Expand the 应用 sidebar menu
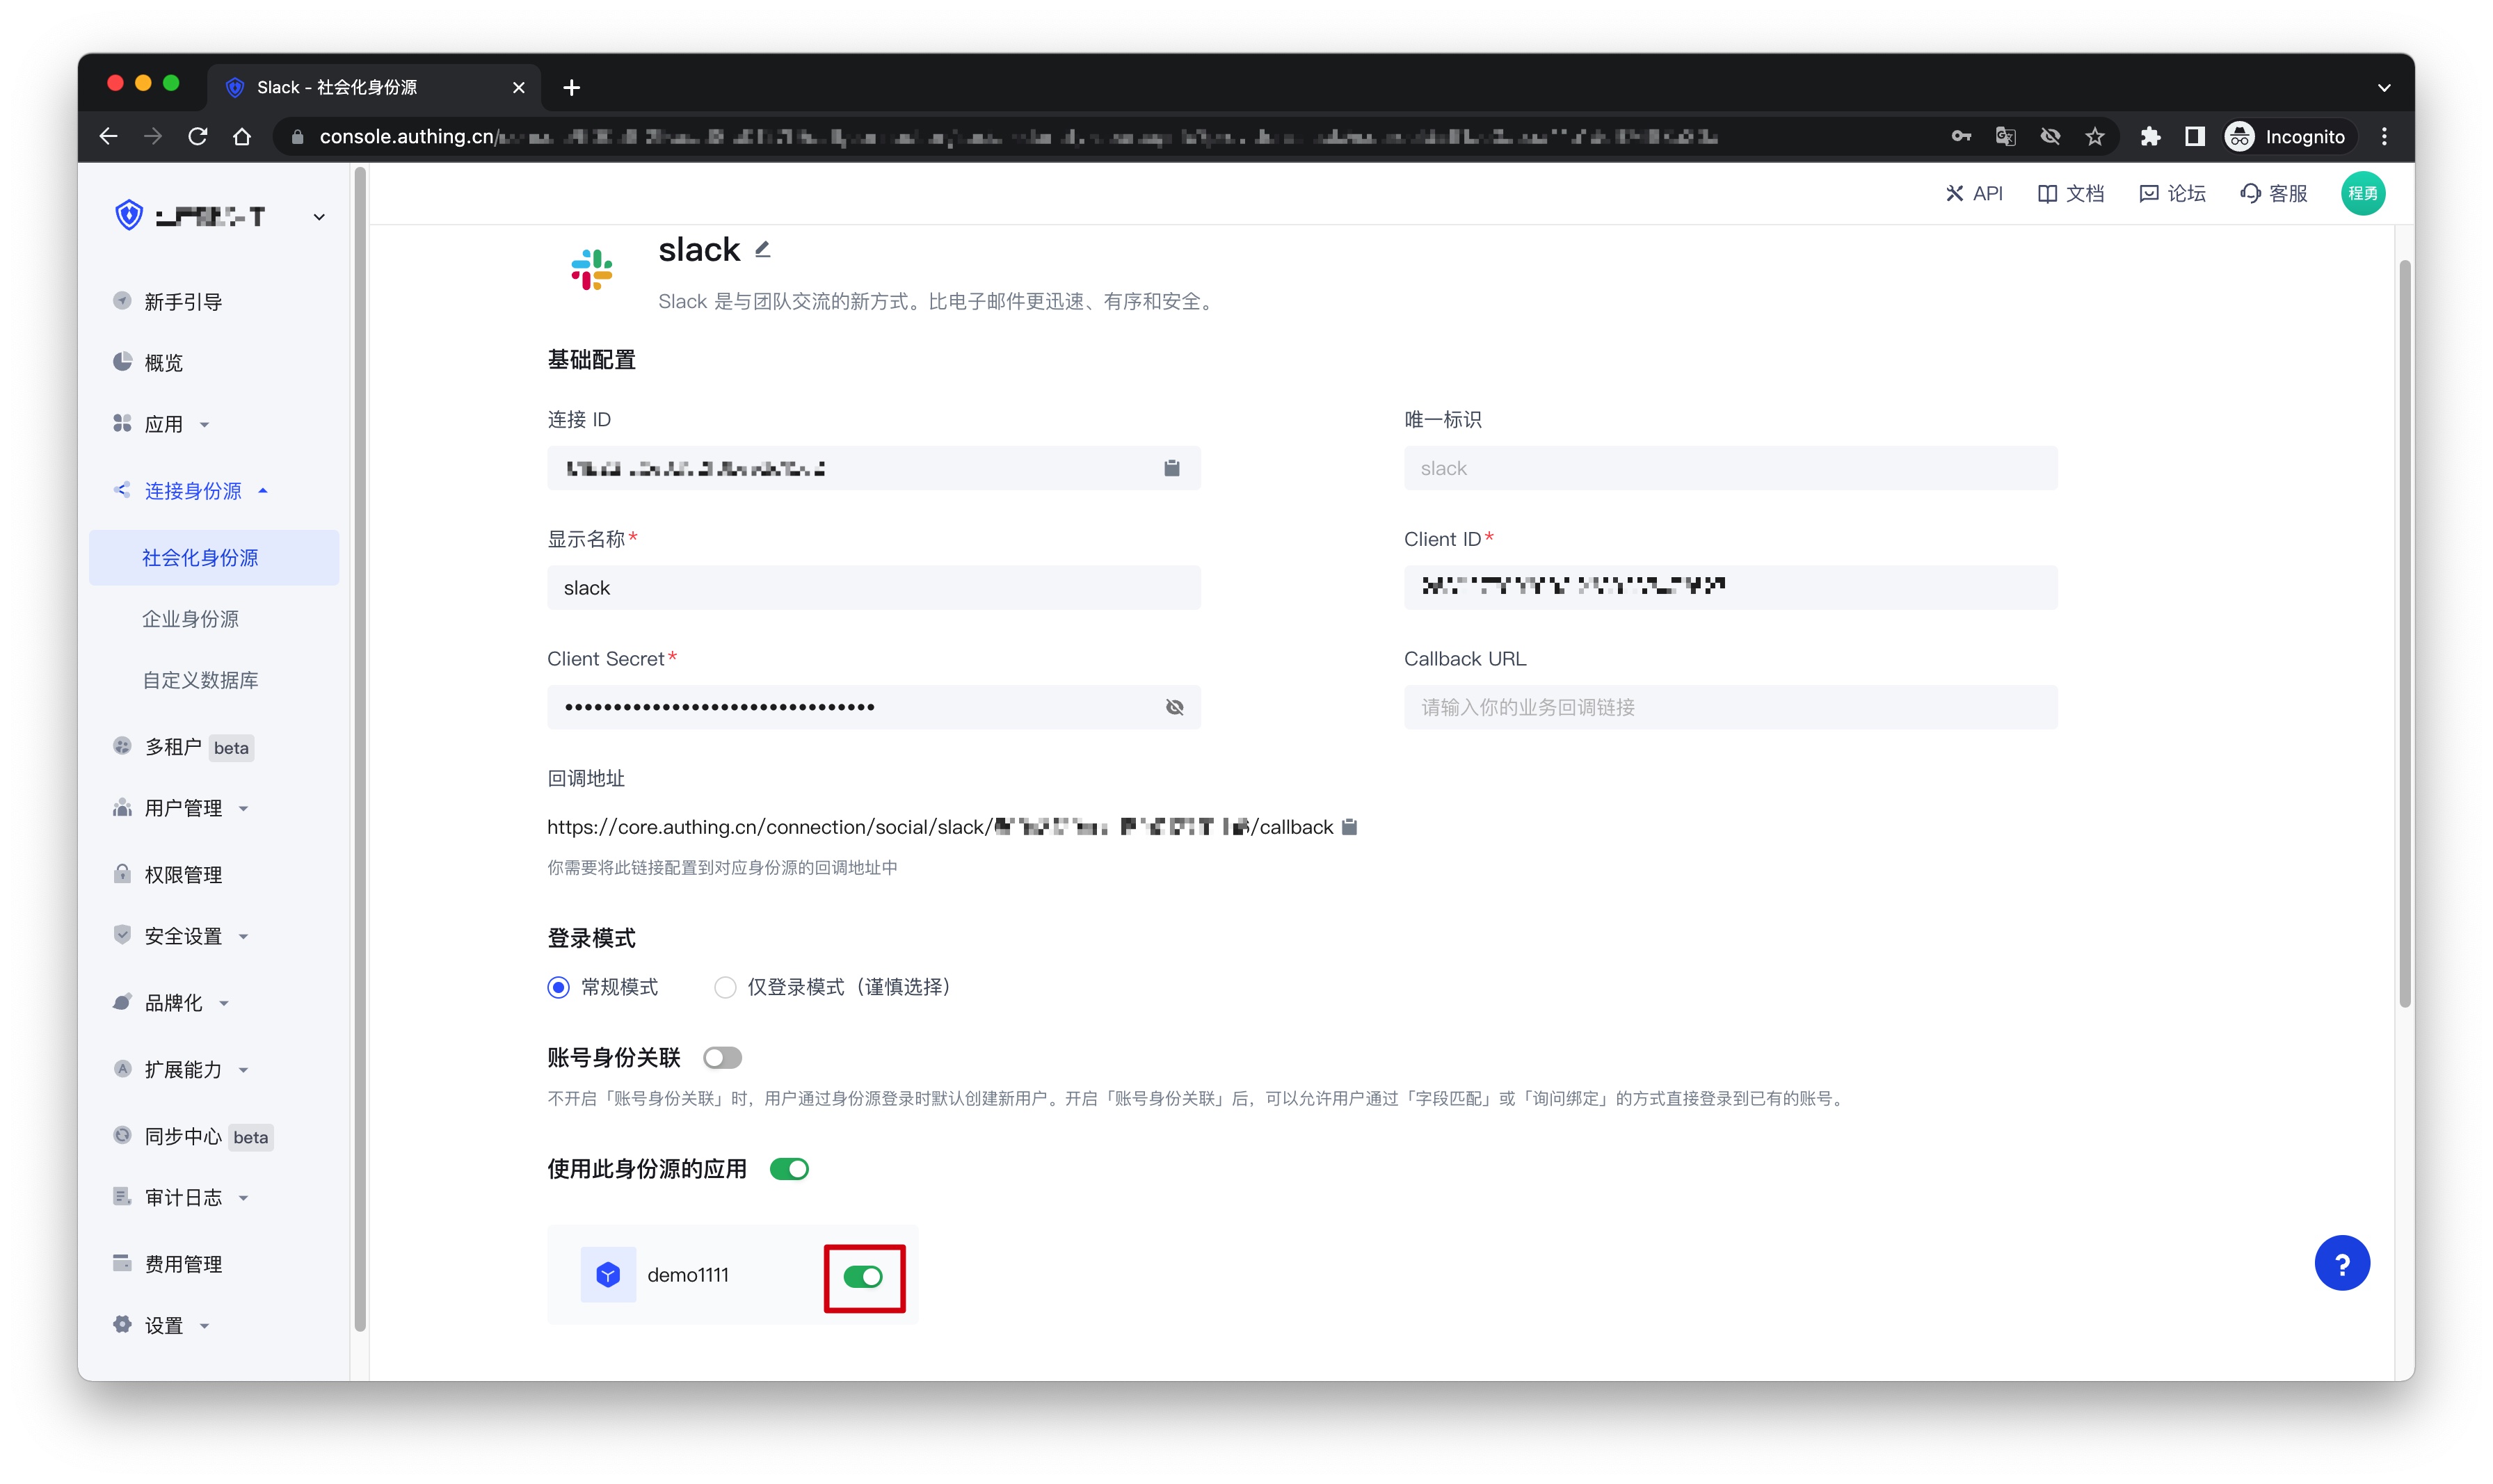The height and width of the screenshot is (1484, 2493). (x=164, y=424)
